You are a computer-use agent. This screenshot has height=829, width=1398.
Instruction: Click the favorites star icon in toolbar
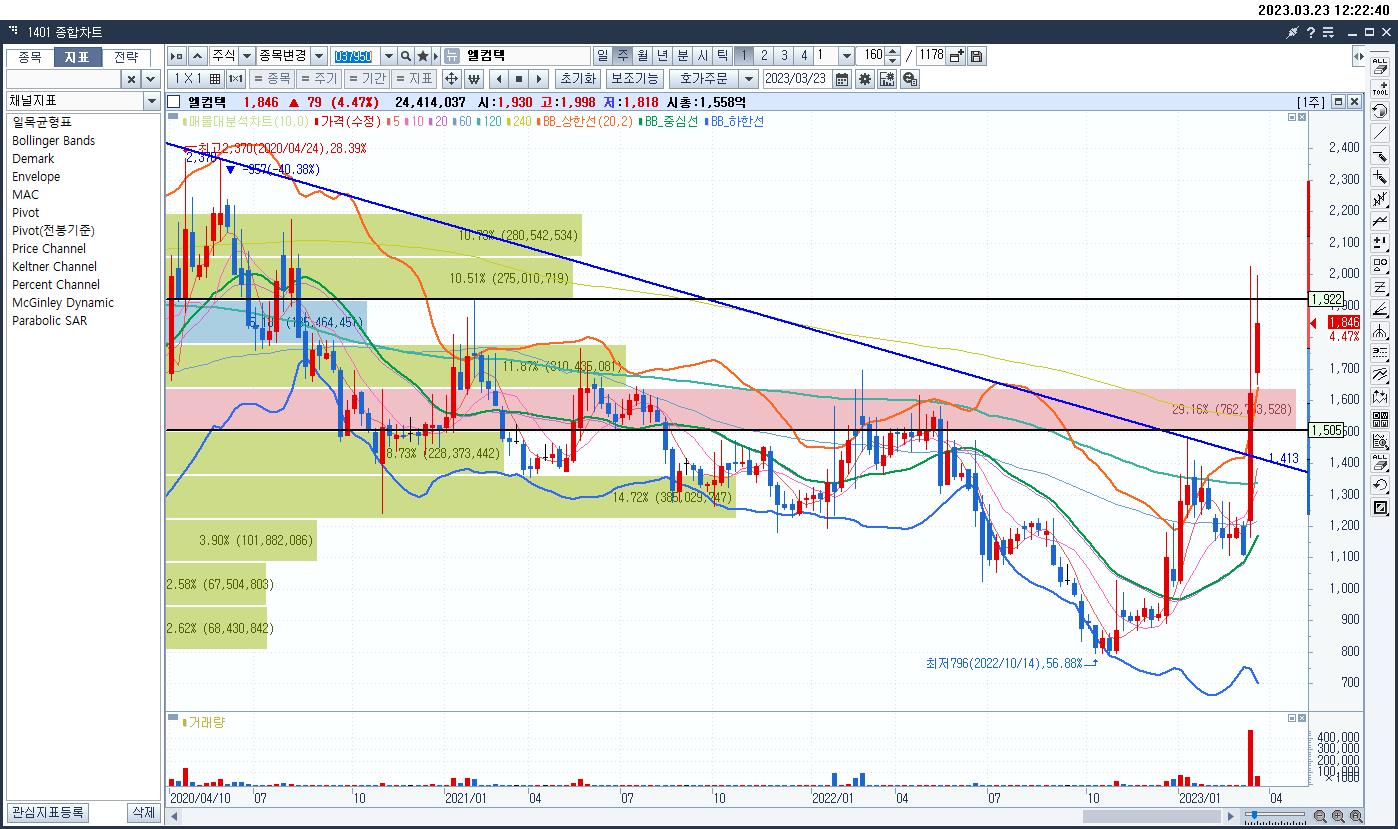[423, 56]
